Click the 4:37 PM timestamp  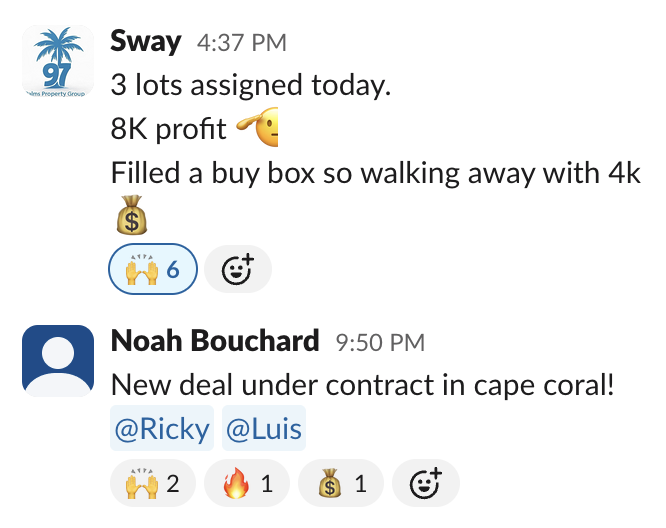pyautogui.click(x=242, y=43)
